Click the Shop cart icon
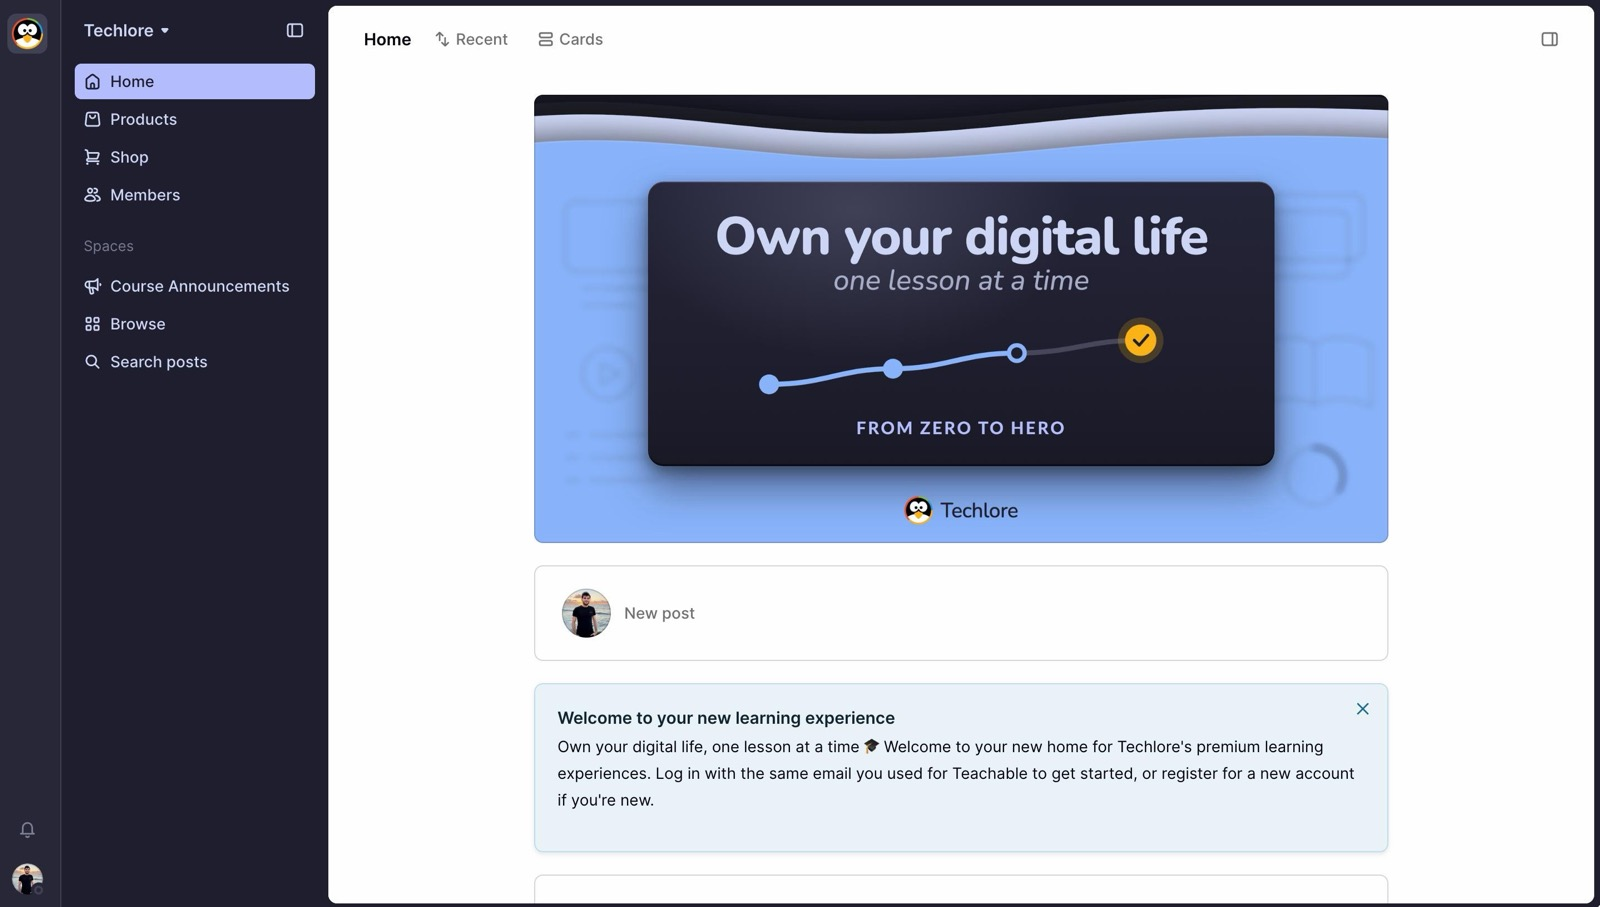The width and height of the screenshot is (1600, 907). pos(93,158)
